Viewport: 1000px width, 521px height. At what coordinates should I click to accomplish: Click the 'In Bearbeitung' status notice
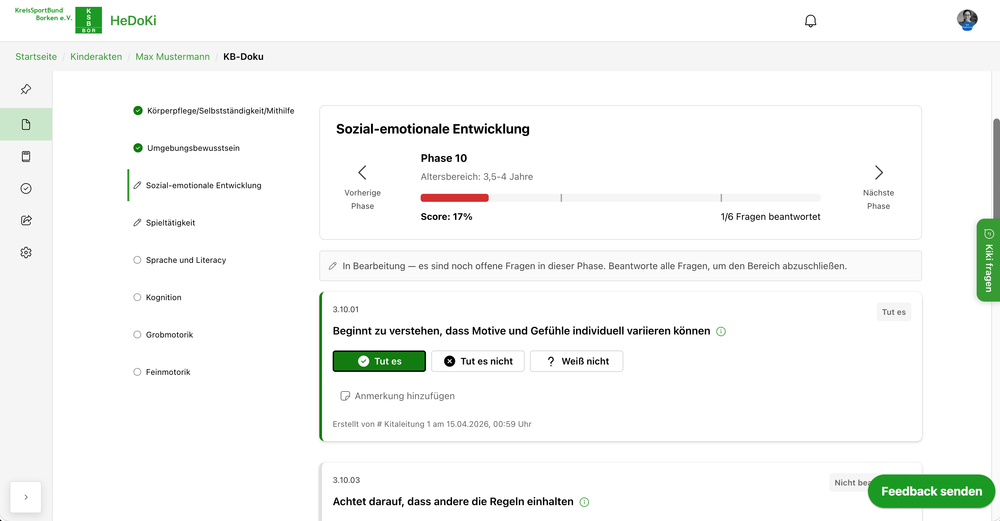pos(621,266)
